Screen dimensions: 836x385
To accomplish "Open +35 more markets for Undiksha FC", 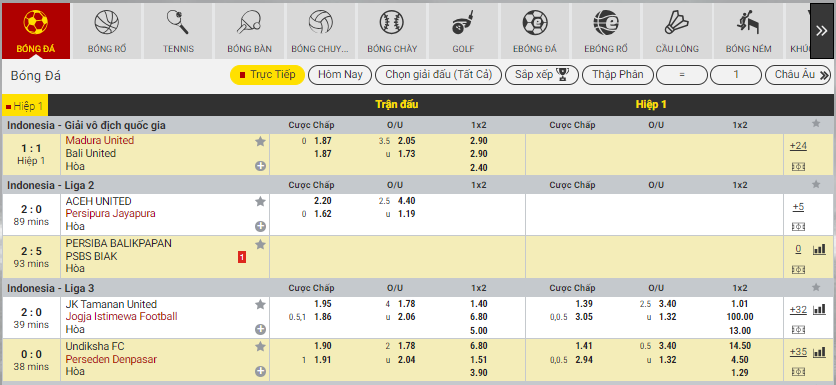I will [x=798, y=351].
